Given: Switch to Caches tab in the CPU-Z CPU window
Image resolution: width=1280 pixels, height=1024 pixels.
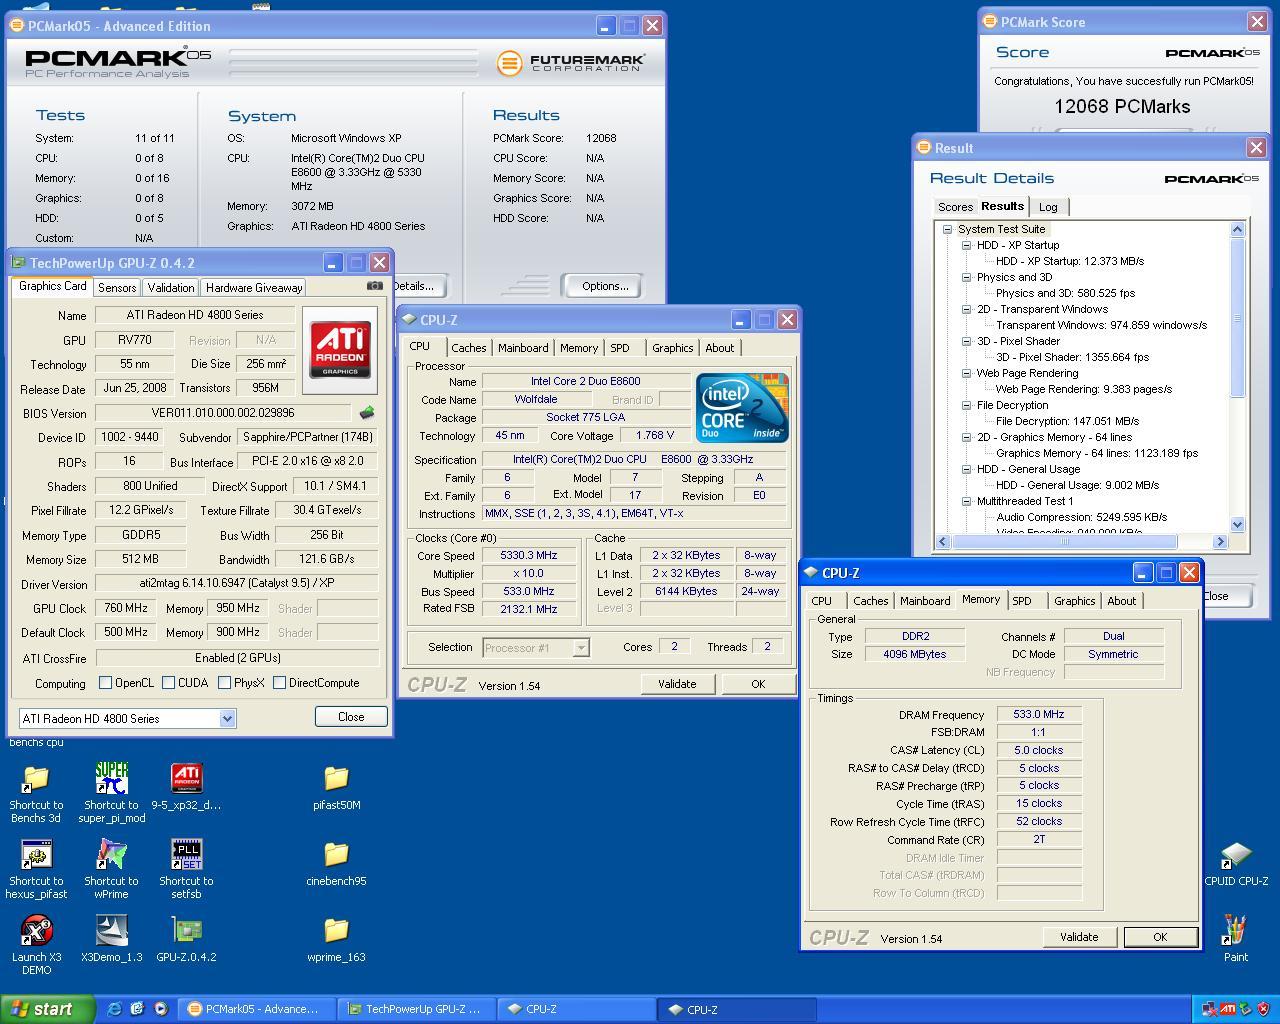Looking at the screenshot, I should point(468,348).
